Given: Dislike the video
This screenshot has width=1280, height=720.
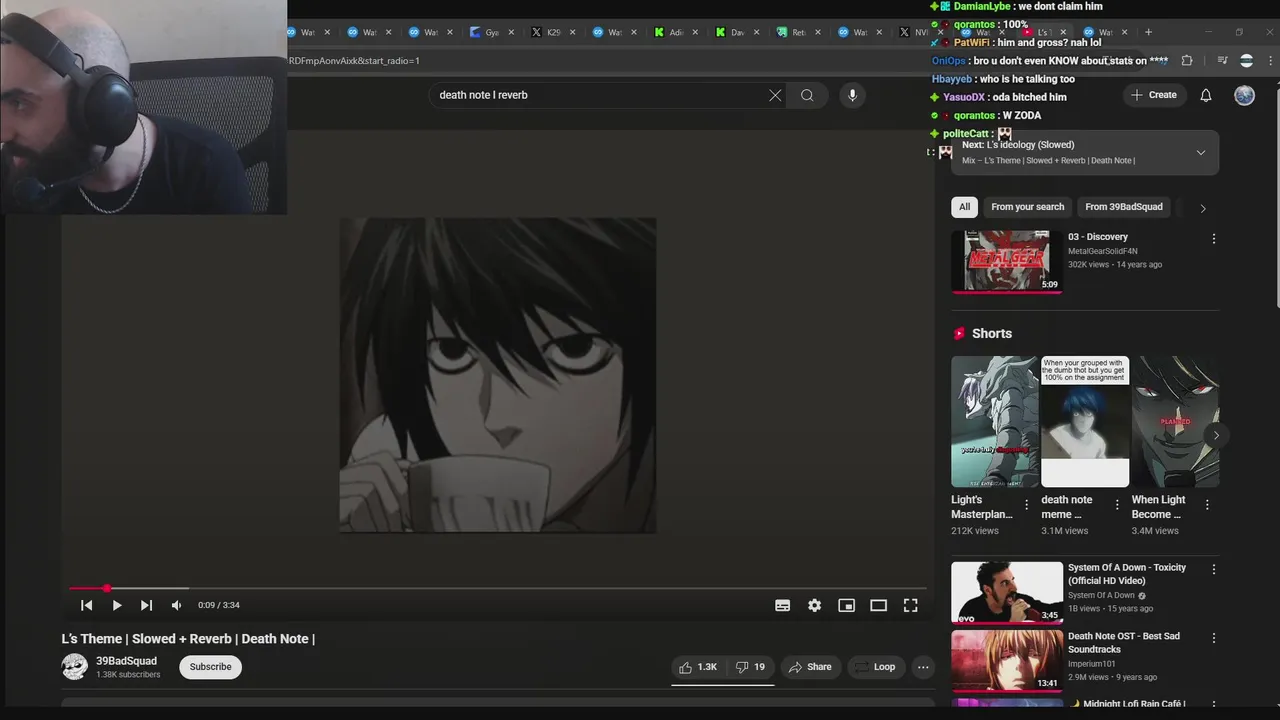Looking at the screenshot, I should click(751, 667).
